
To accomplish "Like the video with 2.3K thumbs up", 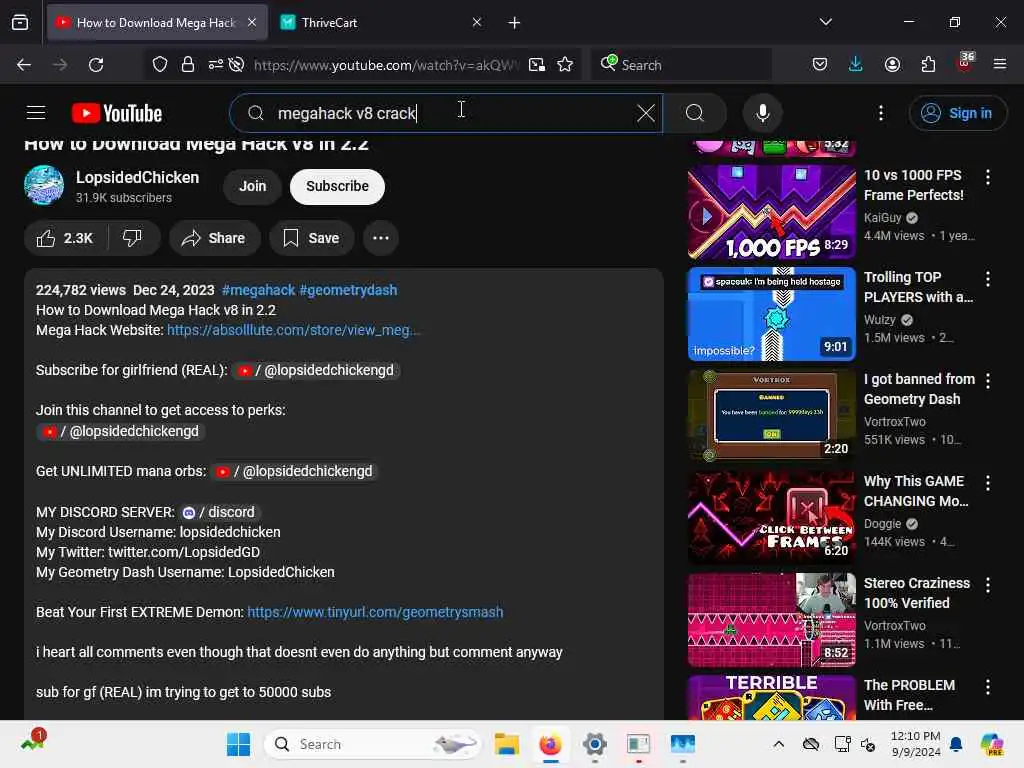I will [65, 238].
